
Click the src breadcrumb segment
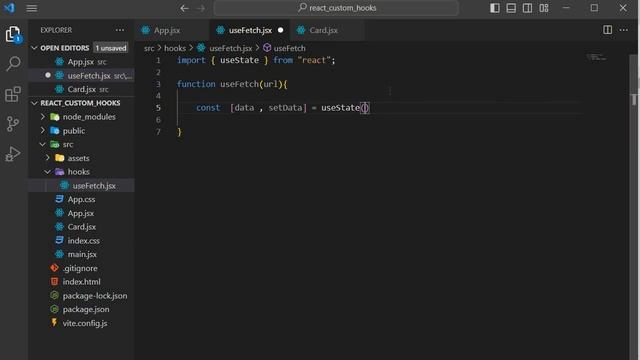149,48
